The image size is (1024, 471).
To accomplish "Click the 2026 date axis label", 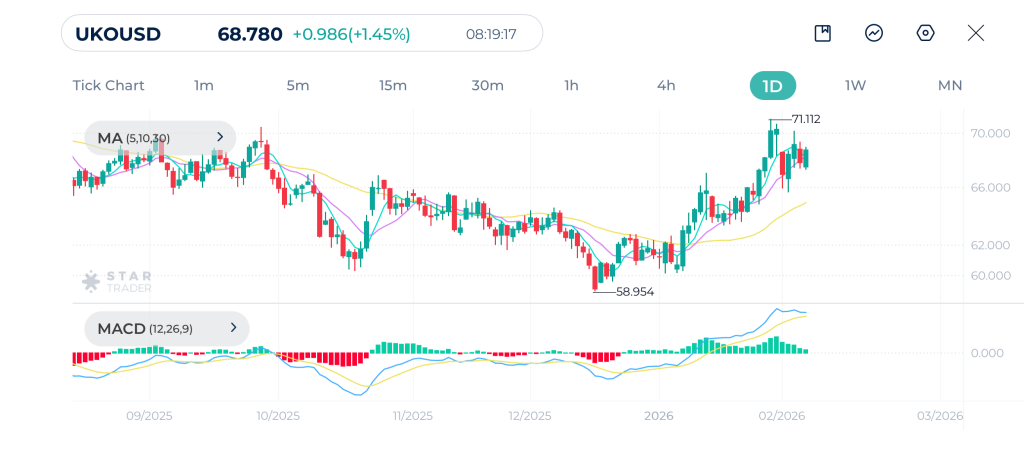I will point(659,416).
